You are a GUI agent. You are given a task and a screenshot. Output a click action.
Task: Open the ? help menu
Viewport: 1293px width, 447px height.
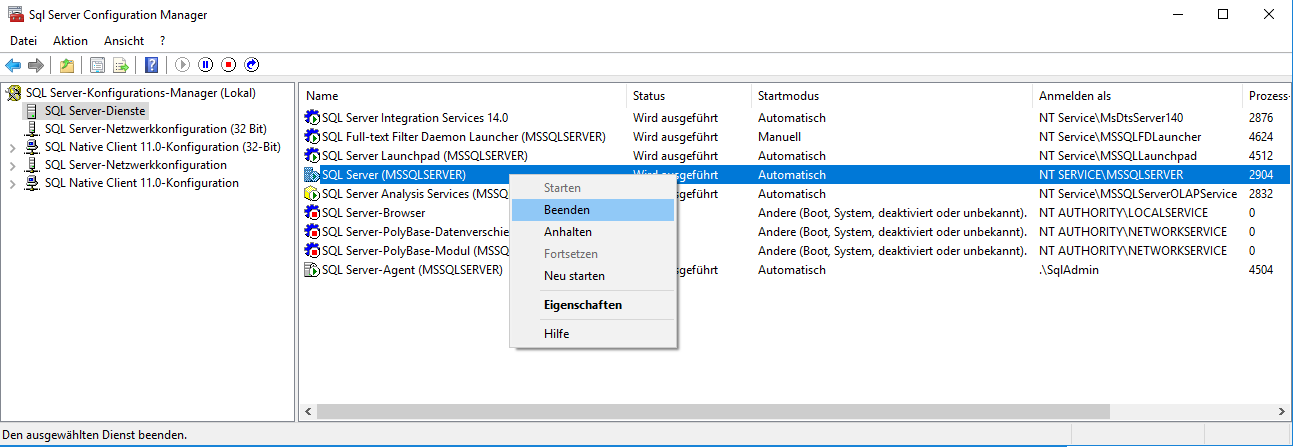point(162,41)
